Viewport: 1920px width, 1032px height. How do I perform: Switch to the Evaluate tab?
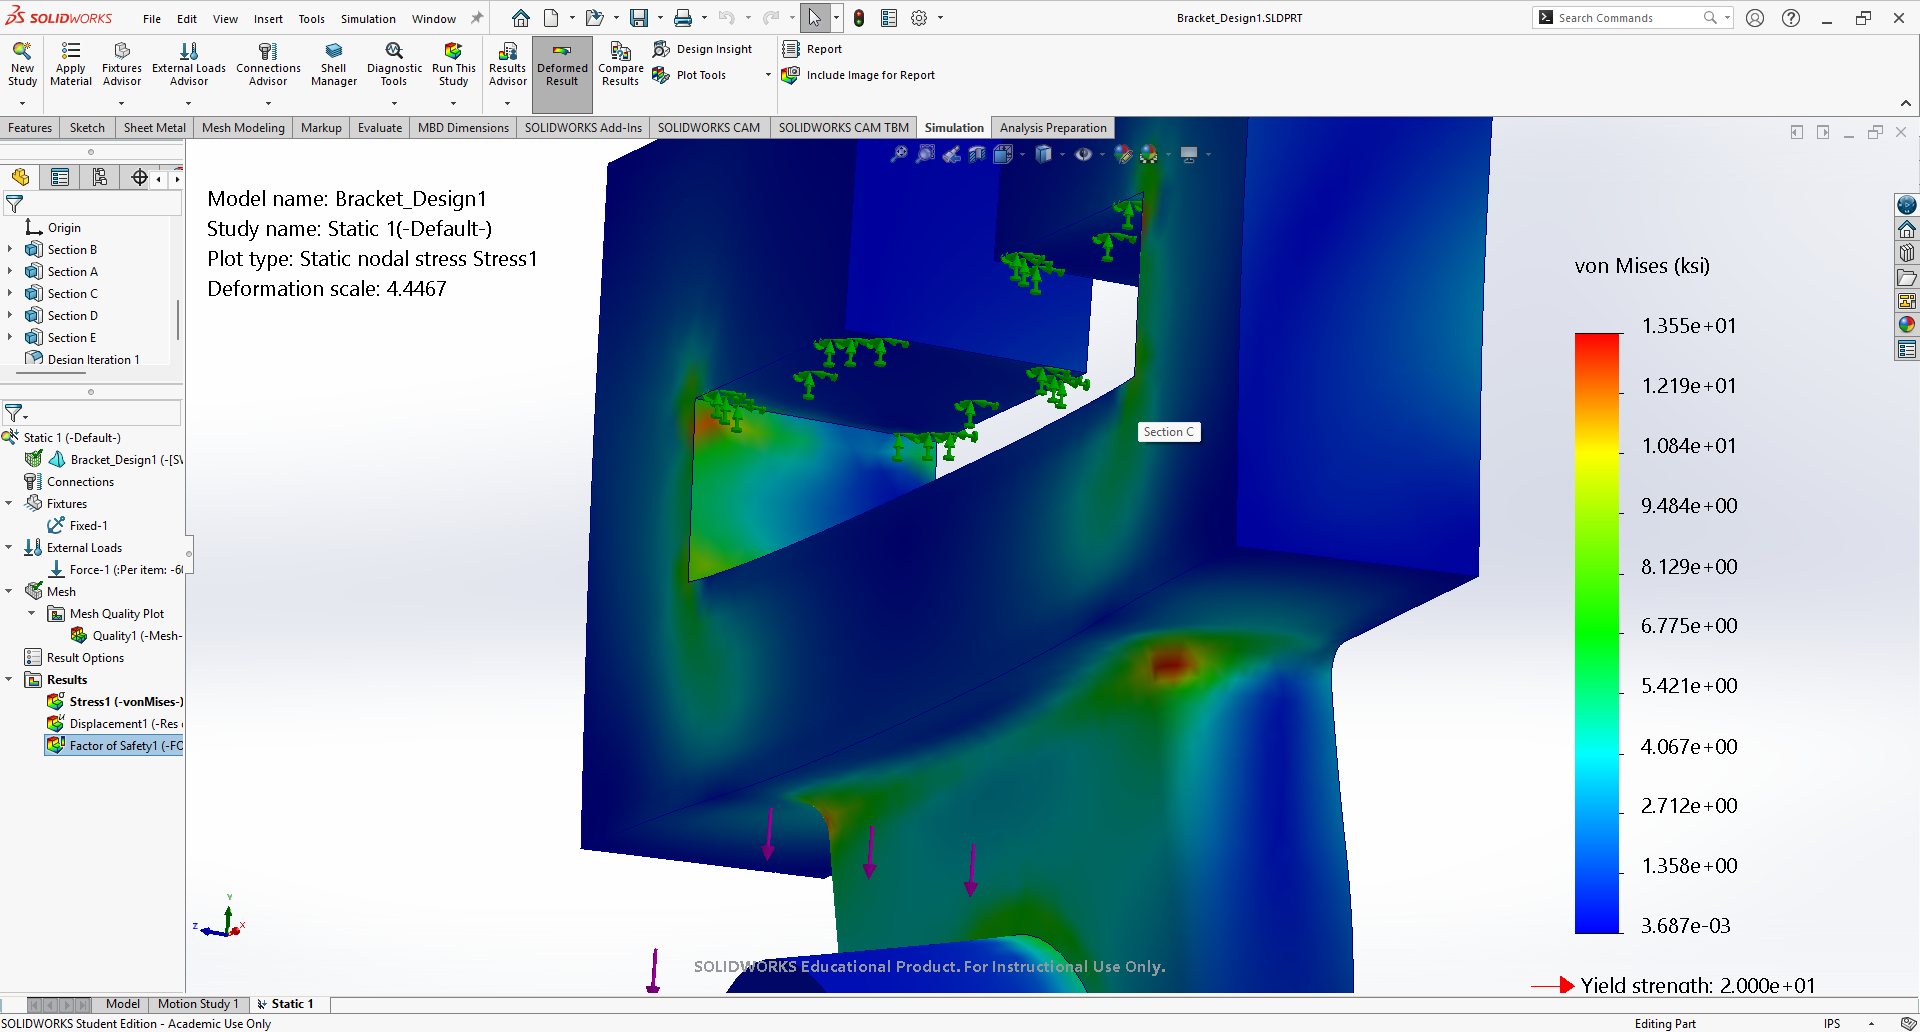[x=380, y=128]
